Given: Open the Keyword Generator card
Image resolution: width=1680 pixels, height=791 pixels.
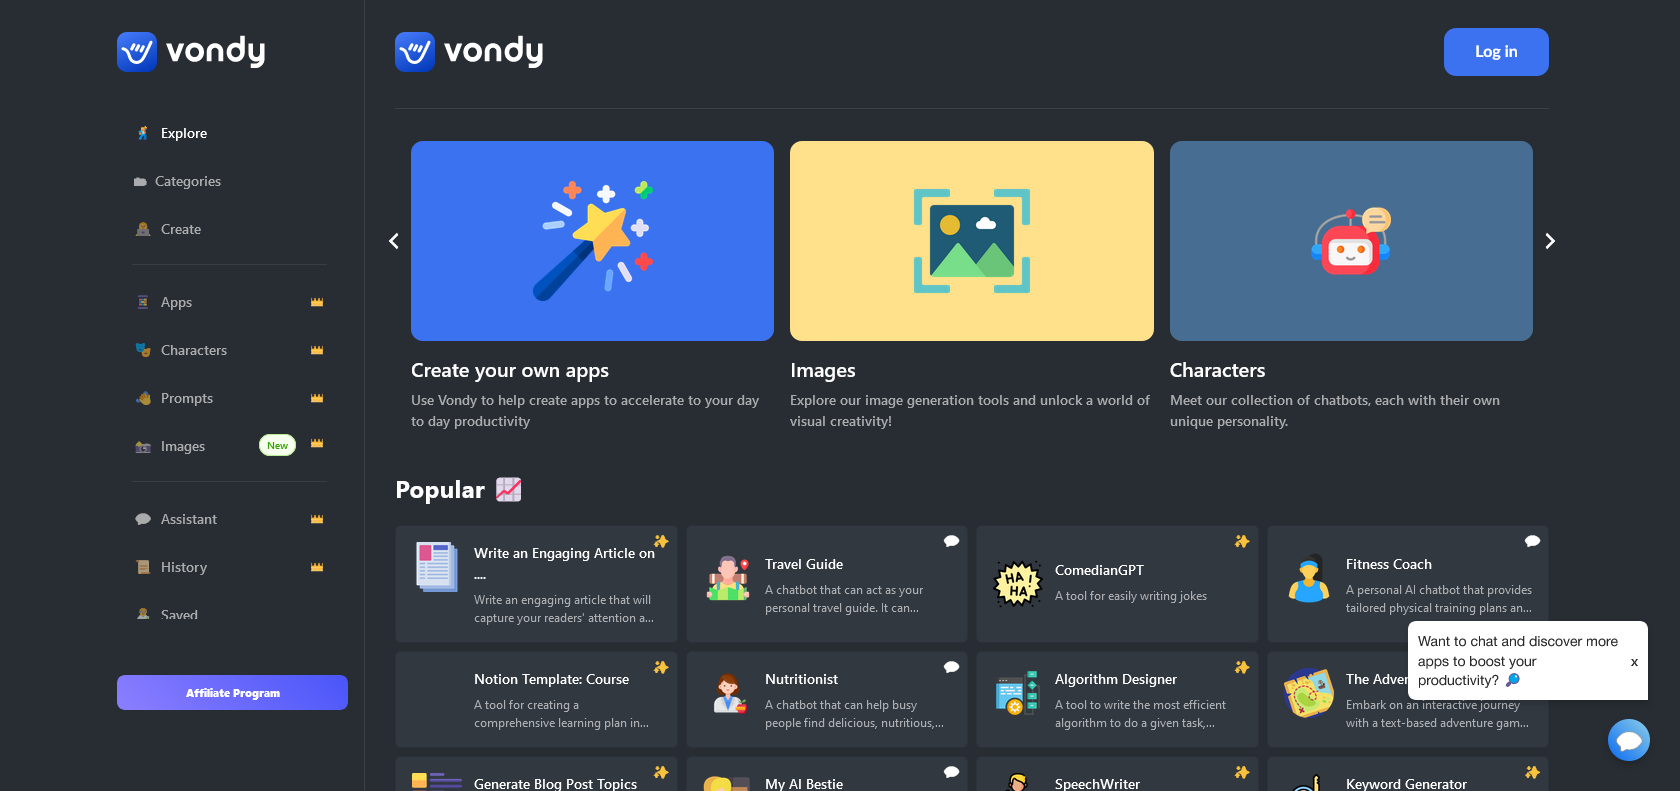Looking at the screenshot, I should [1408, 774].
